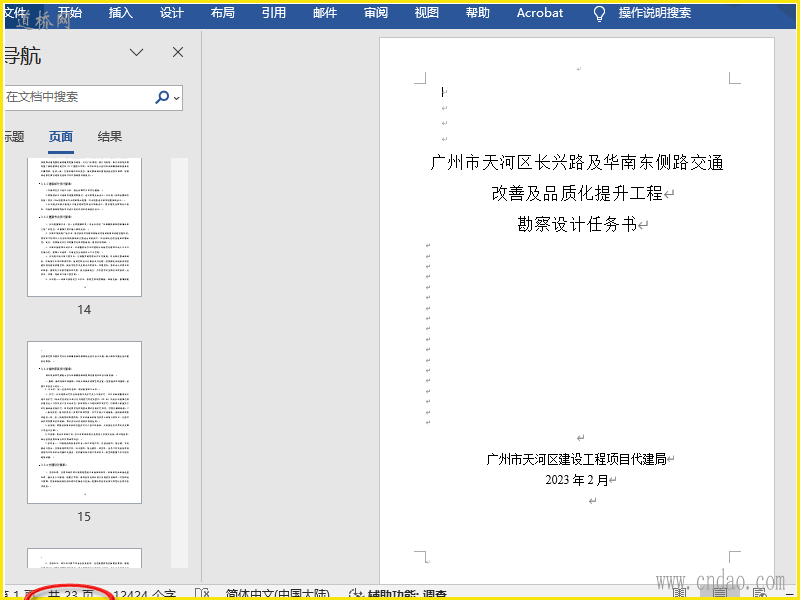Click the 广州市天河区建设工程项目代建局 text
The image size is (800, 600).
577,459
